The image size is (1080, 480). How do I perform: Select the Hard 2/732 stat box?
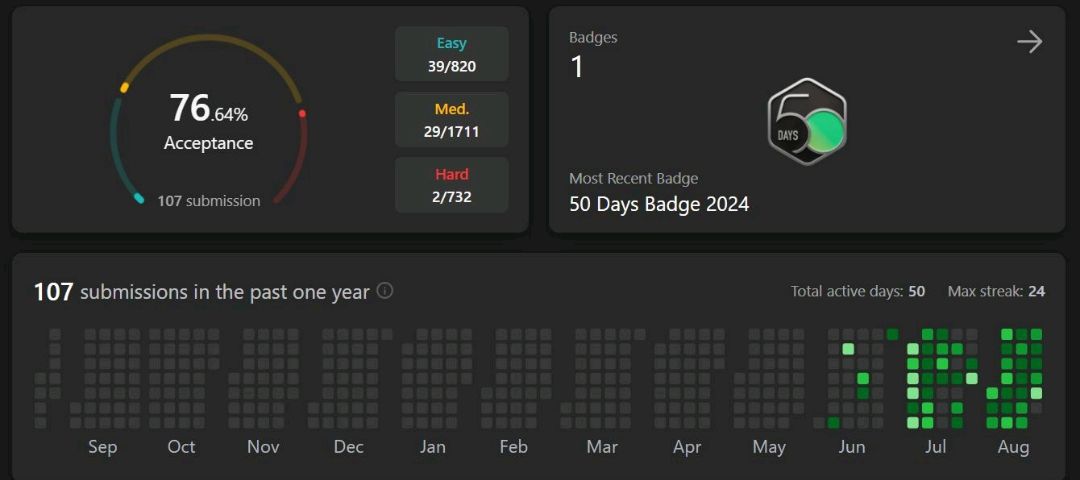(x=452, y=185)
